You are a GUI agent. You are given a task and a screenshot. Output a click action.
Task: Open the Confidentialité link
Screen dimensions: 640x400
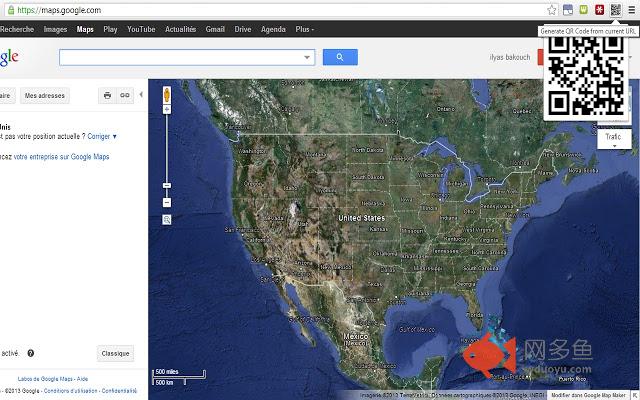click(x=119, y=391)
